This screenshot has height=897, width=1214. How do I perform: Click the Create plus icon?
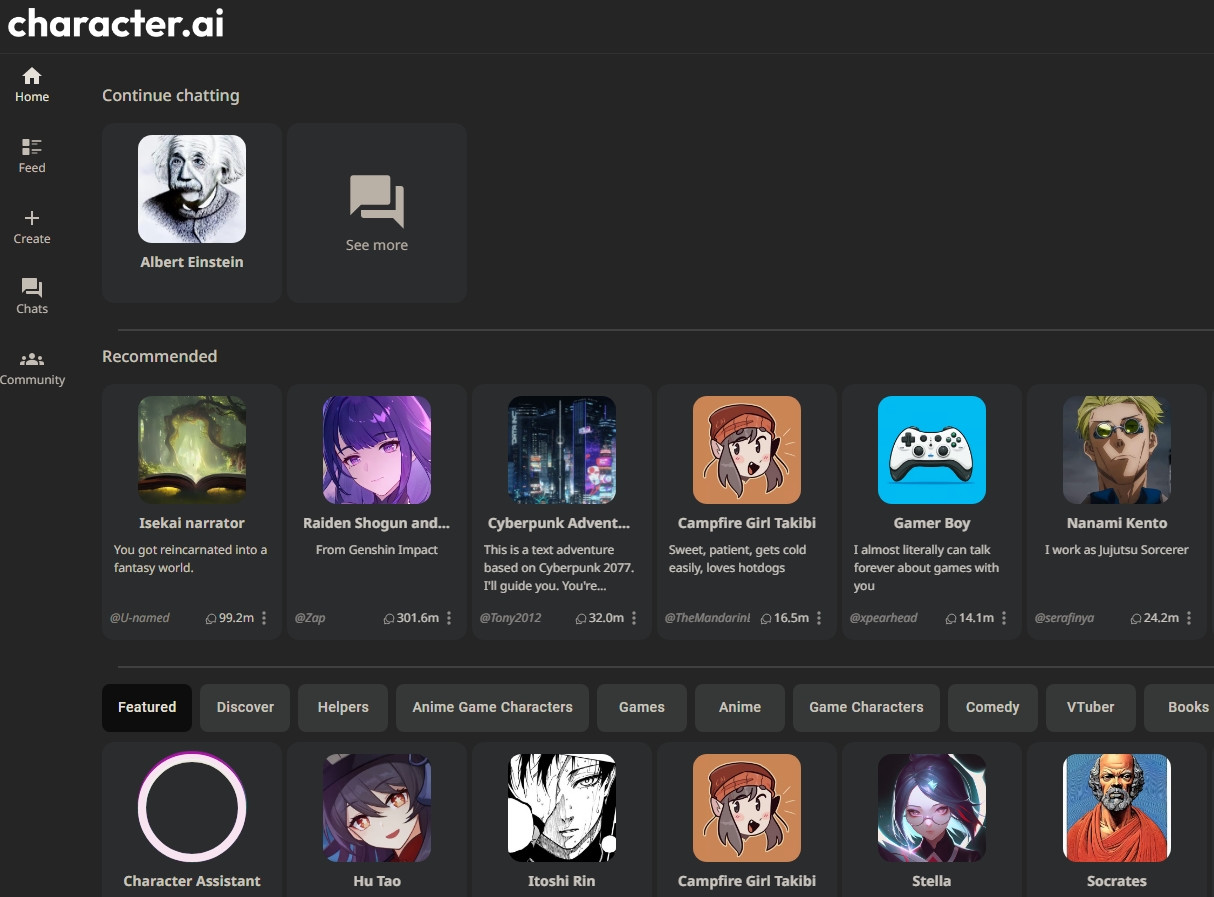(x=32, y=219)
